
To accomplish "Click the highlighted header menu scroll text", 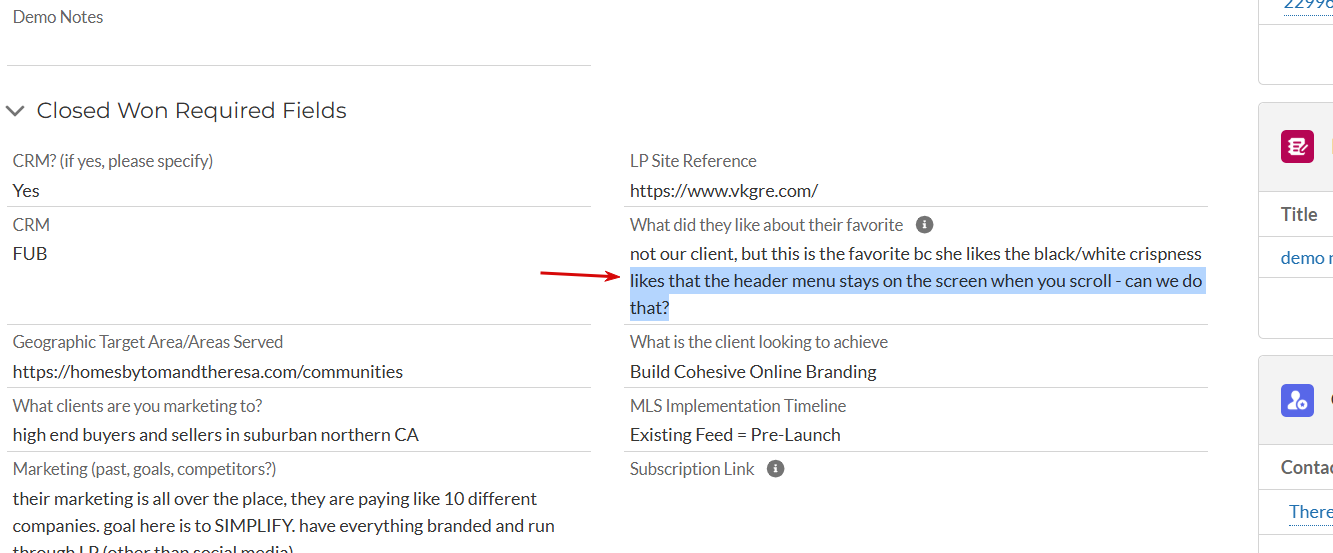I will click(917, 294).
